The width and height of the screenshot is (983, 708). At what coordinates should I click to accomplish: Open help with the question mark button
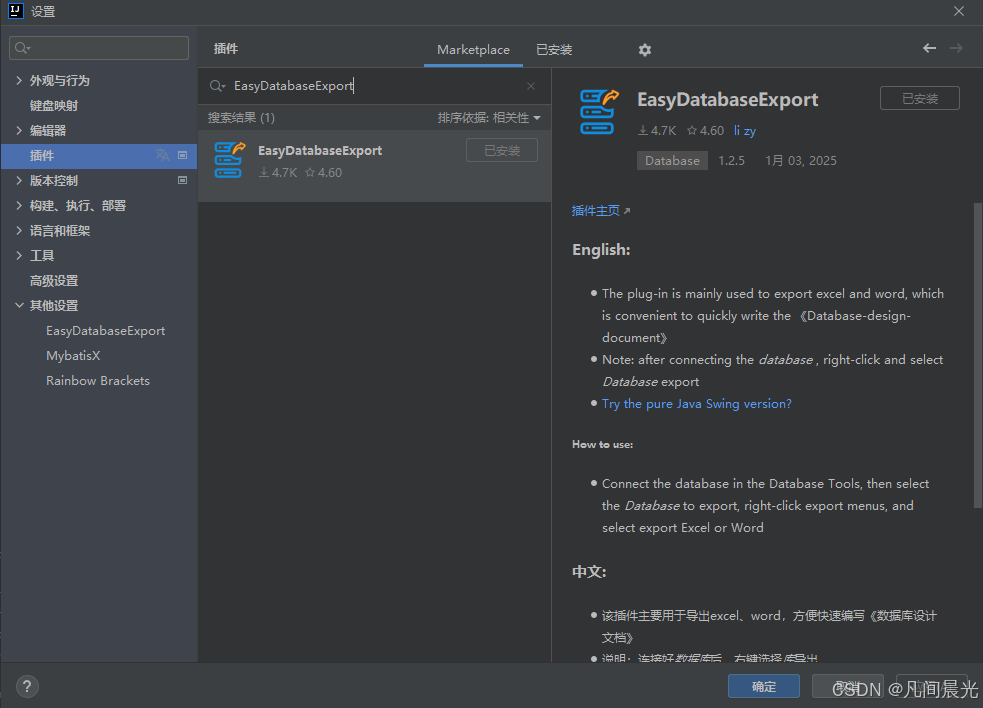27,687
